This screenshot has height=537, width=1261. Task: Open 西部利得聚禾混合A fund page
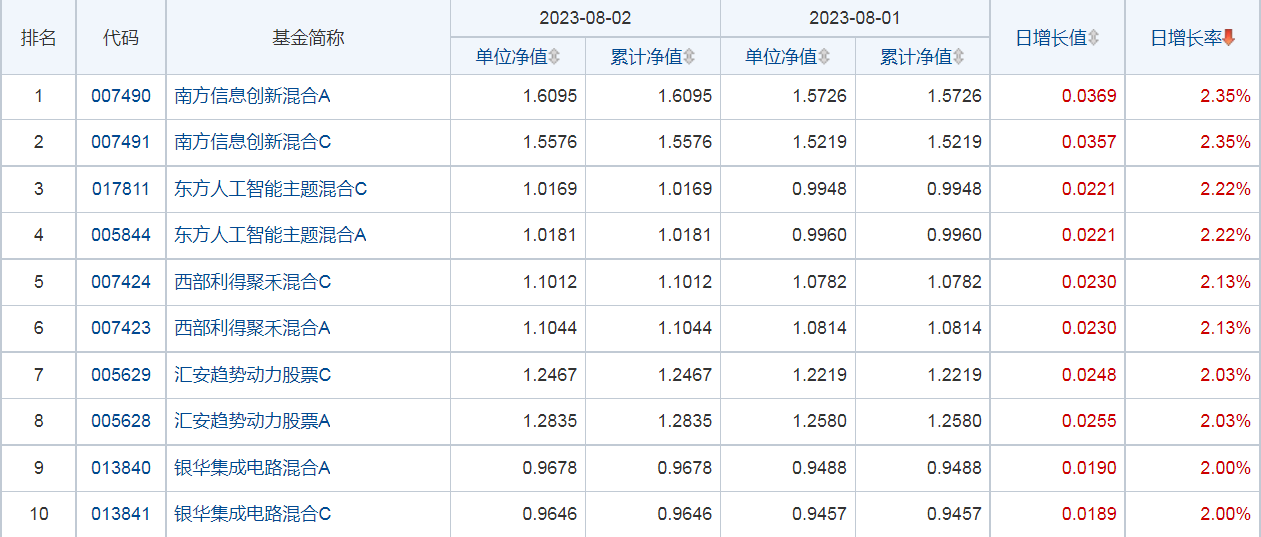point(253,328)
